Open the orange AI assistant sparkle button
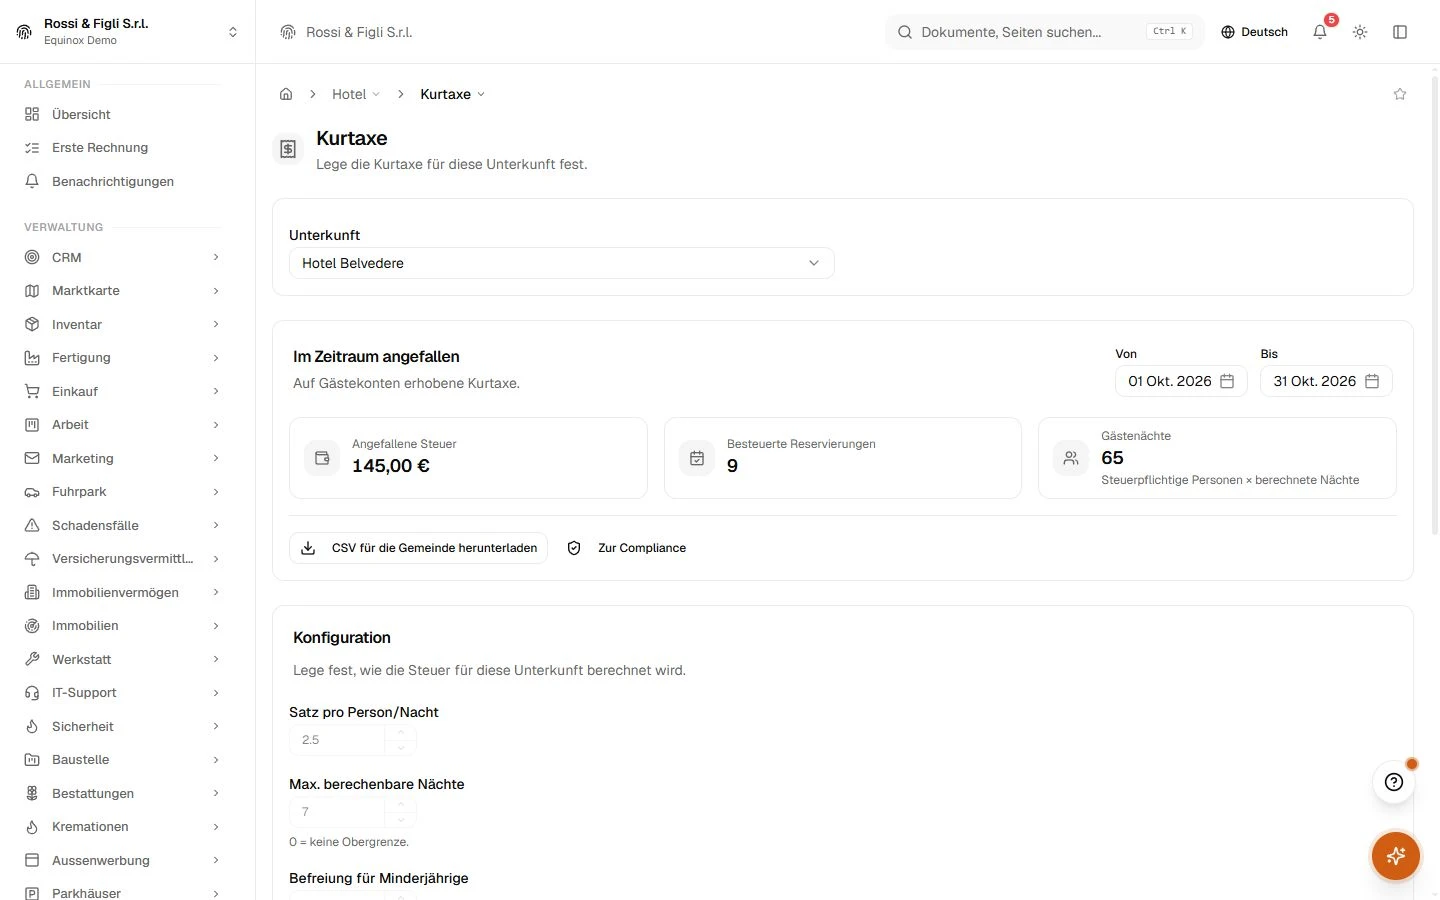The image size is (1440, 900). 1396,856
